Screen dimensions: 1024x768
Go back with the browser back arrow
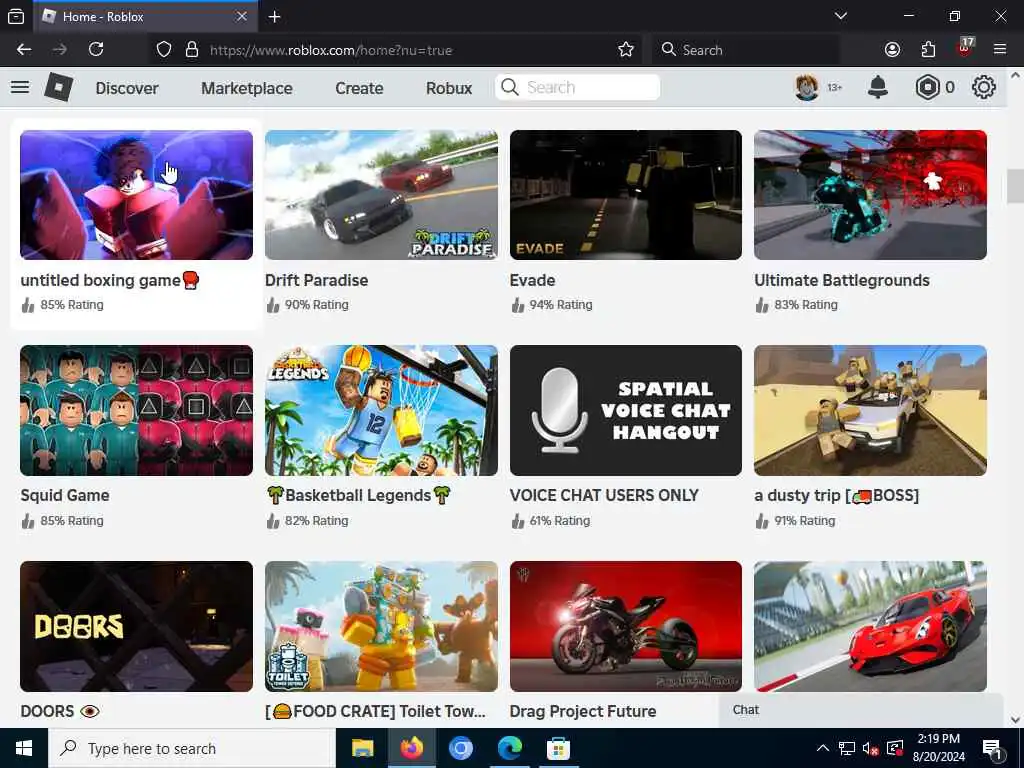coord(24,50)
